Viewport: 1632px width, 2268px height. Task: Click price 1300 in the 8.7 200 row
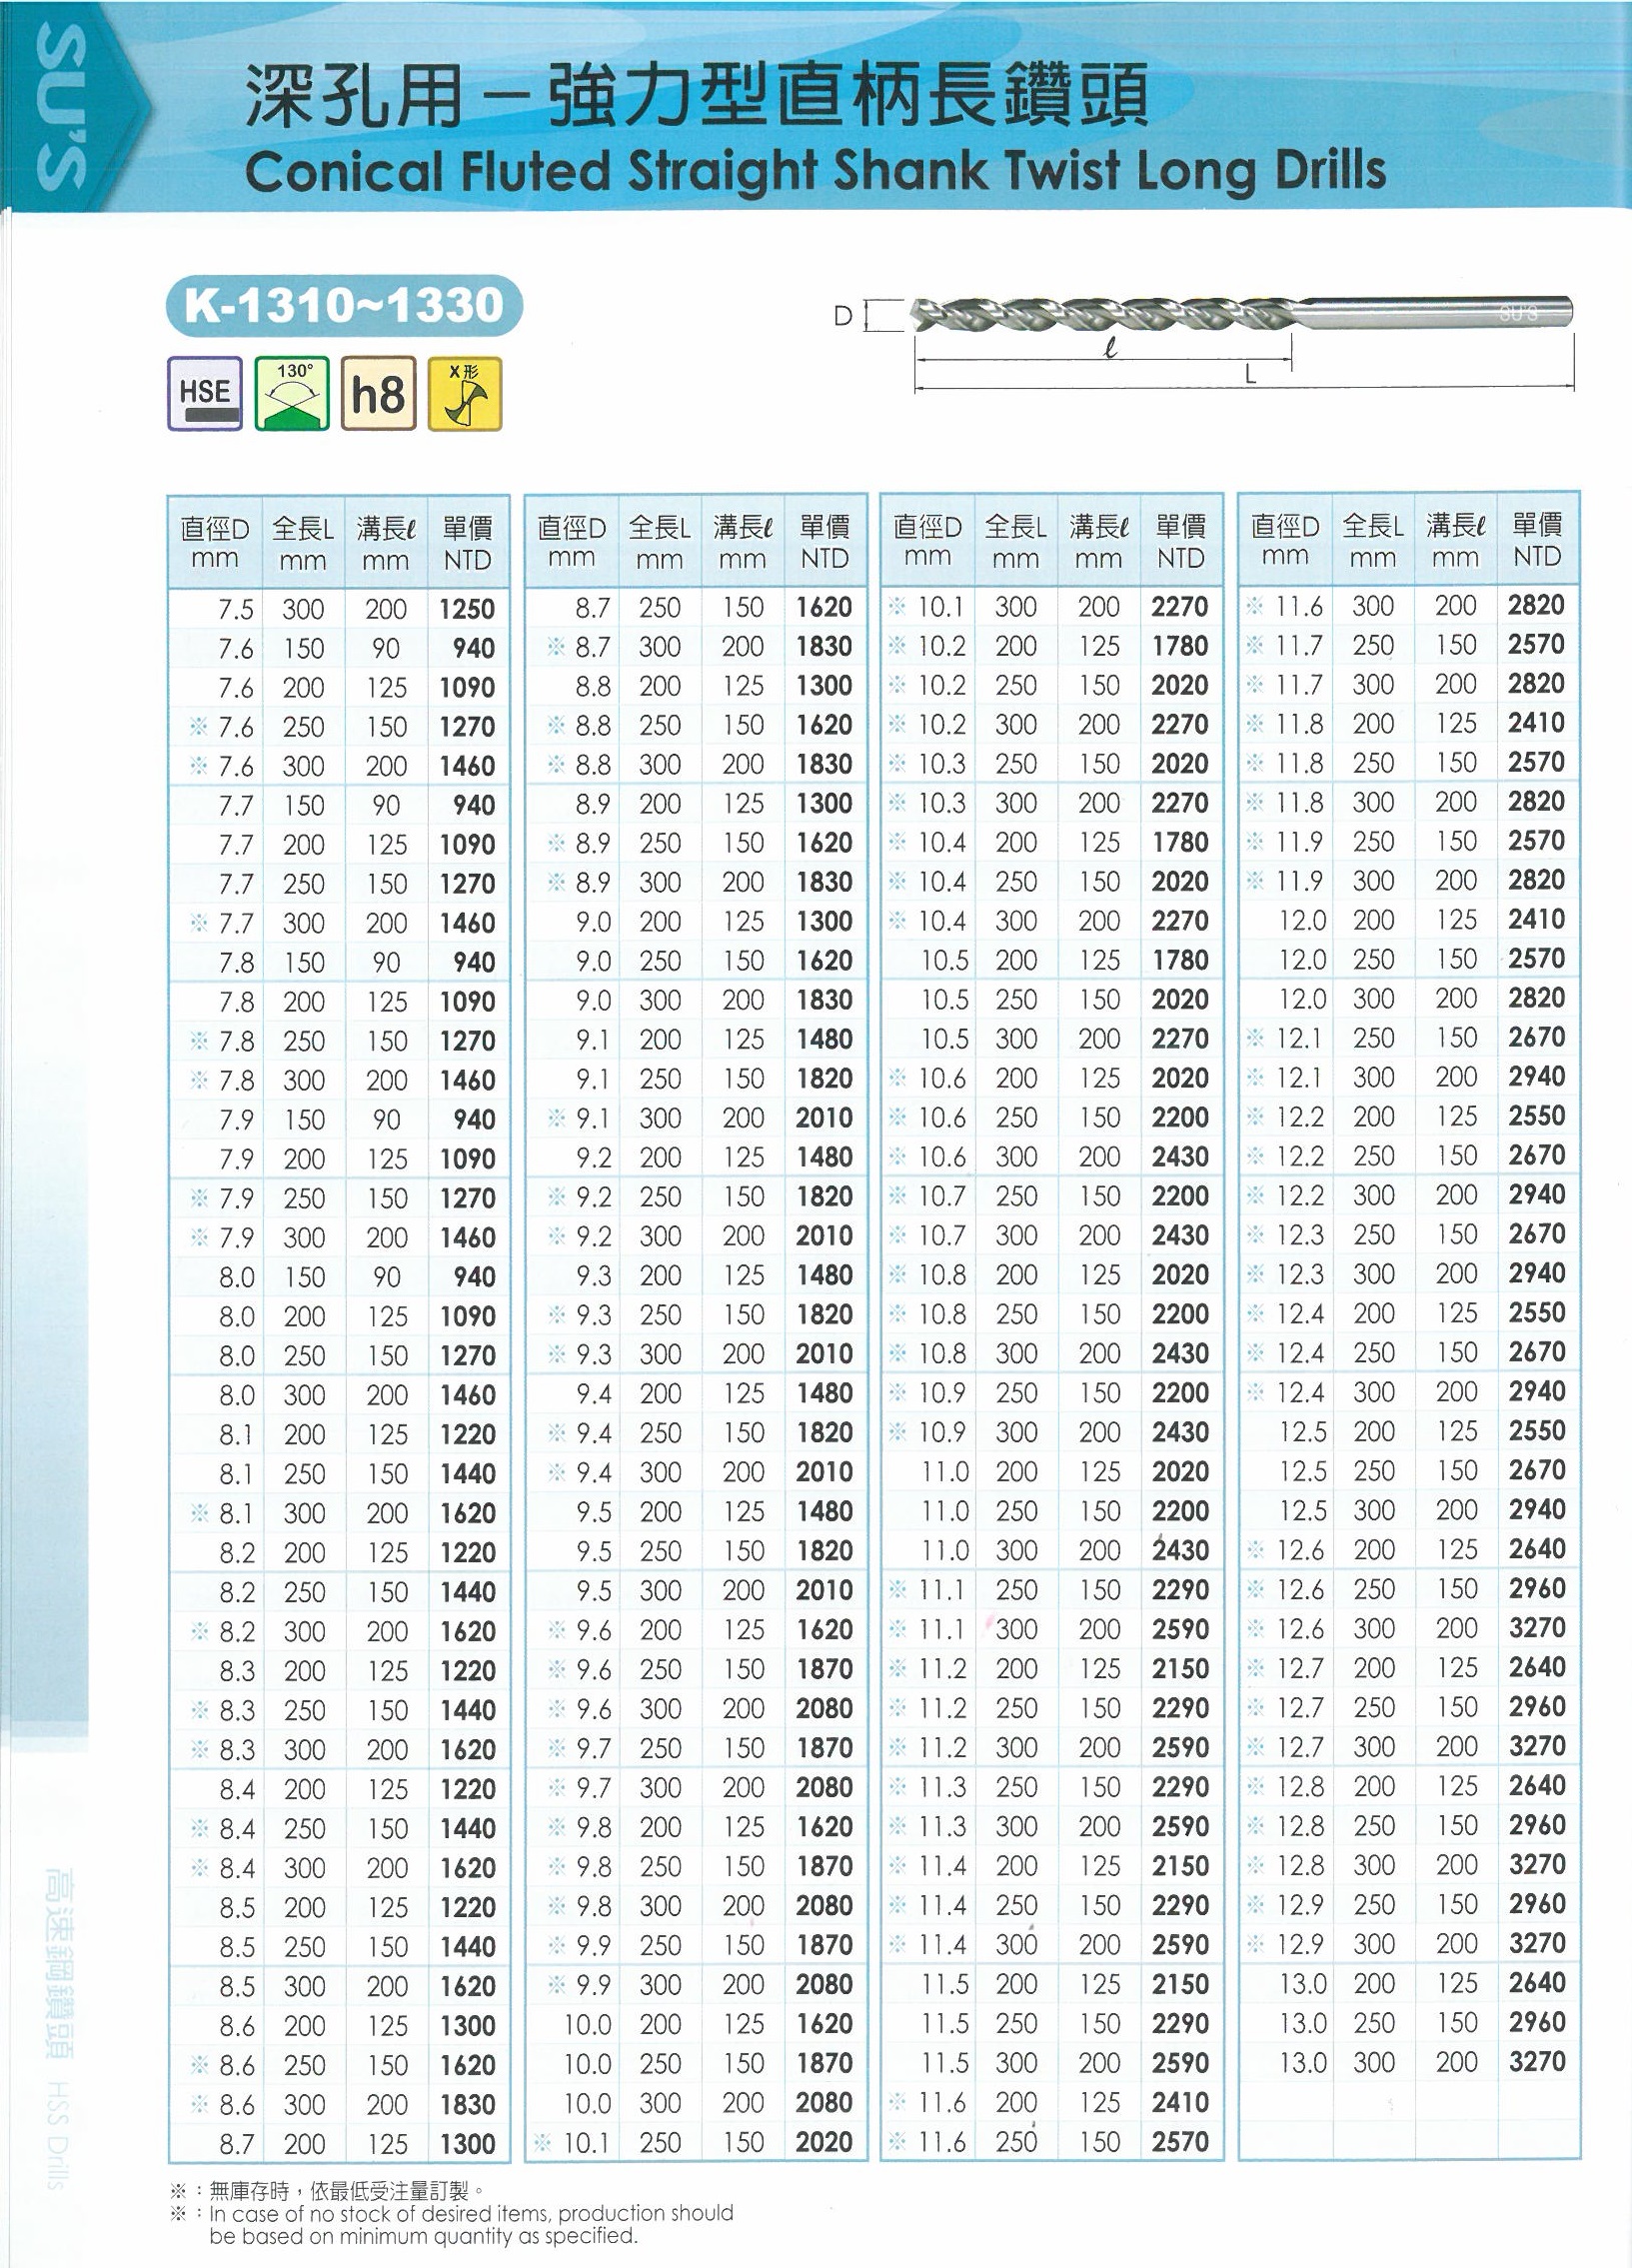pyautogui.click(x=467, y=2143)
